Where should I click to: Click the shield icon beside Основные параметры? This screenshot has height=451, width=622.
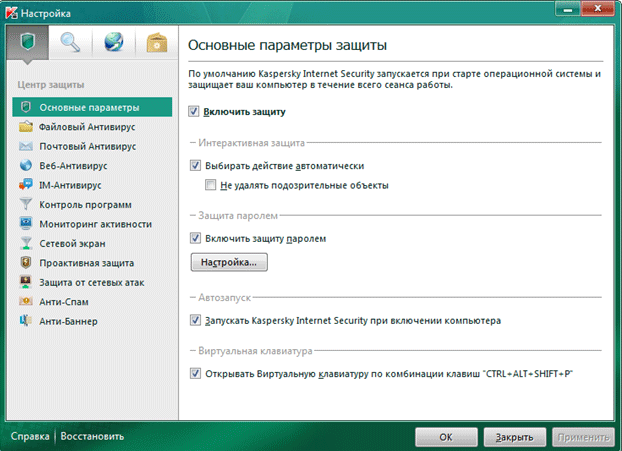click(26, 107)
